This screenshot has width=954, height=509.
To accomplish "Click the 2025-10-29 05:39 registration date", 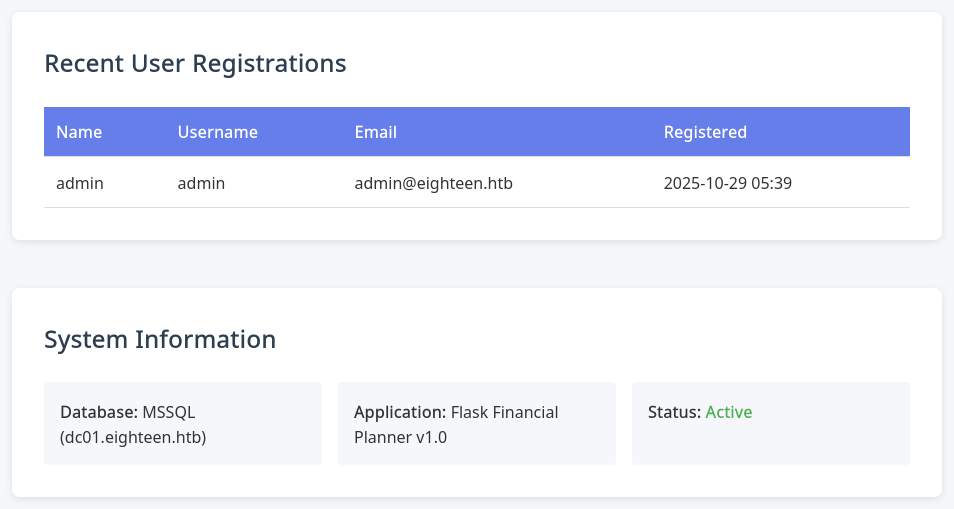I will coord(728,183).
